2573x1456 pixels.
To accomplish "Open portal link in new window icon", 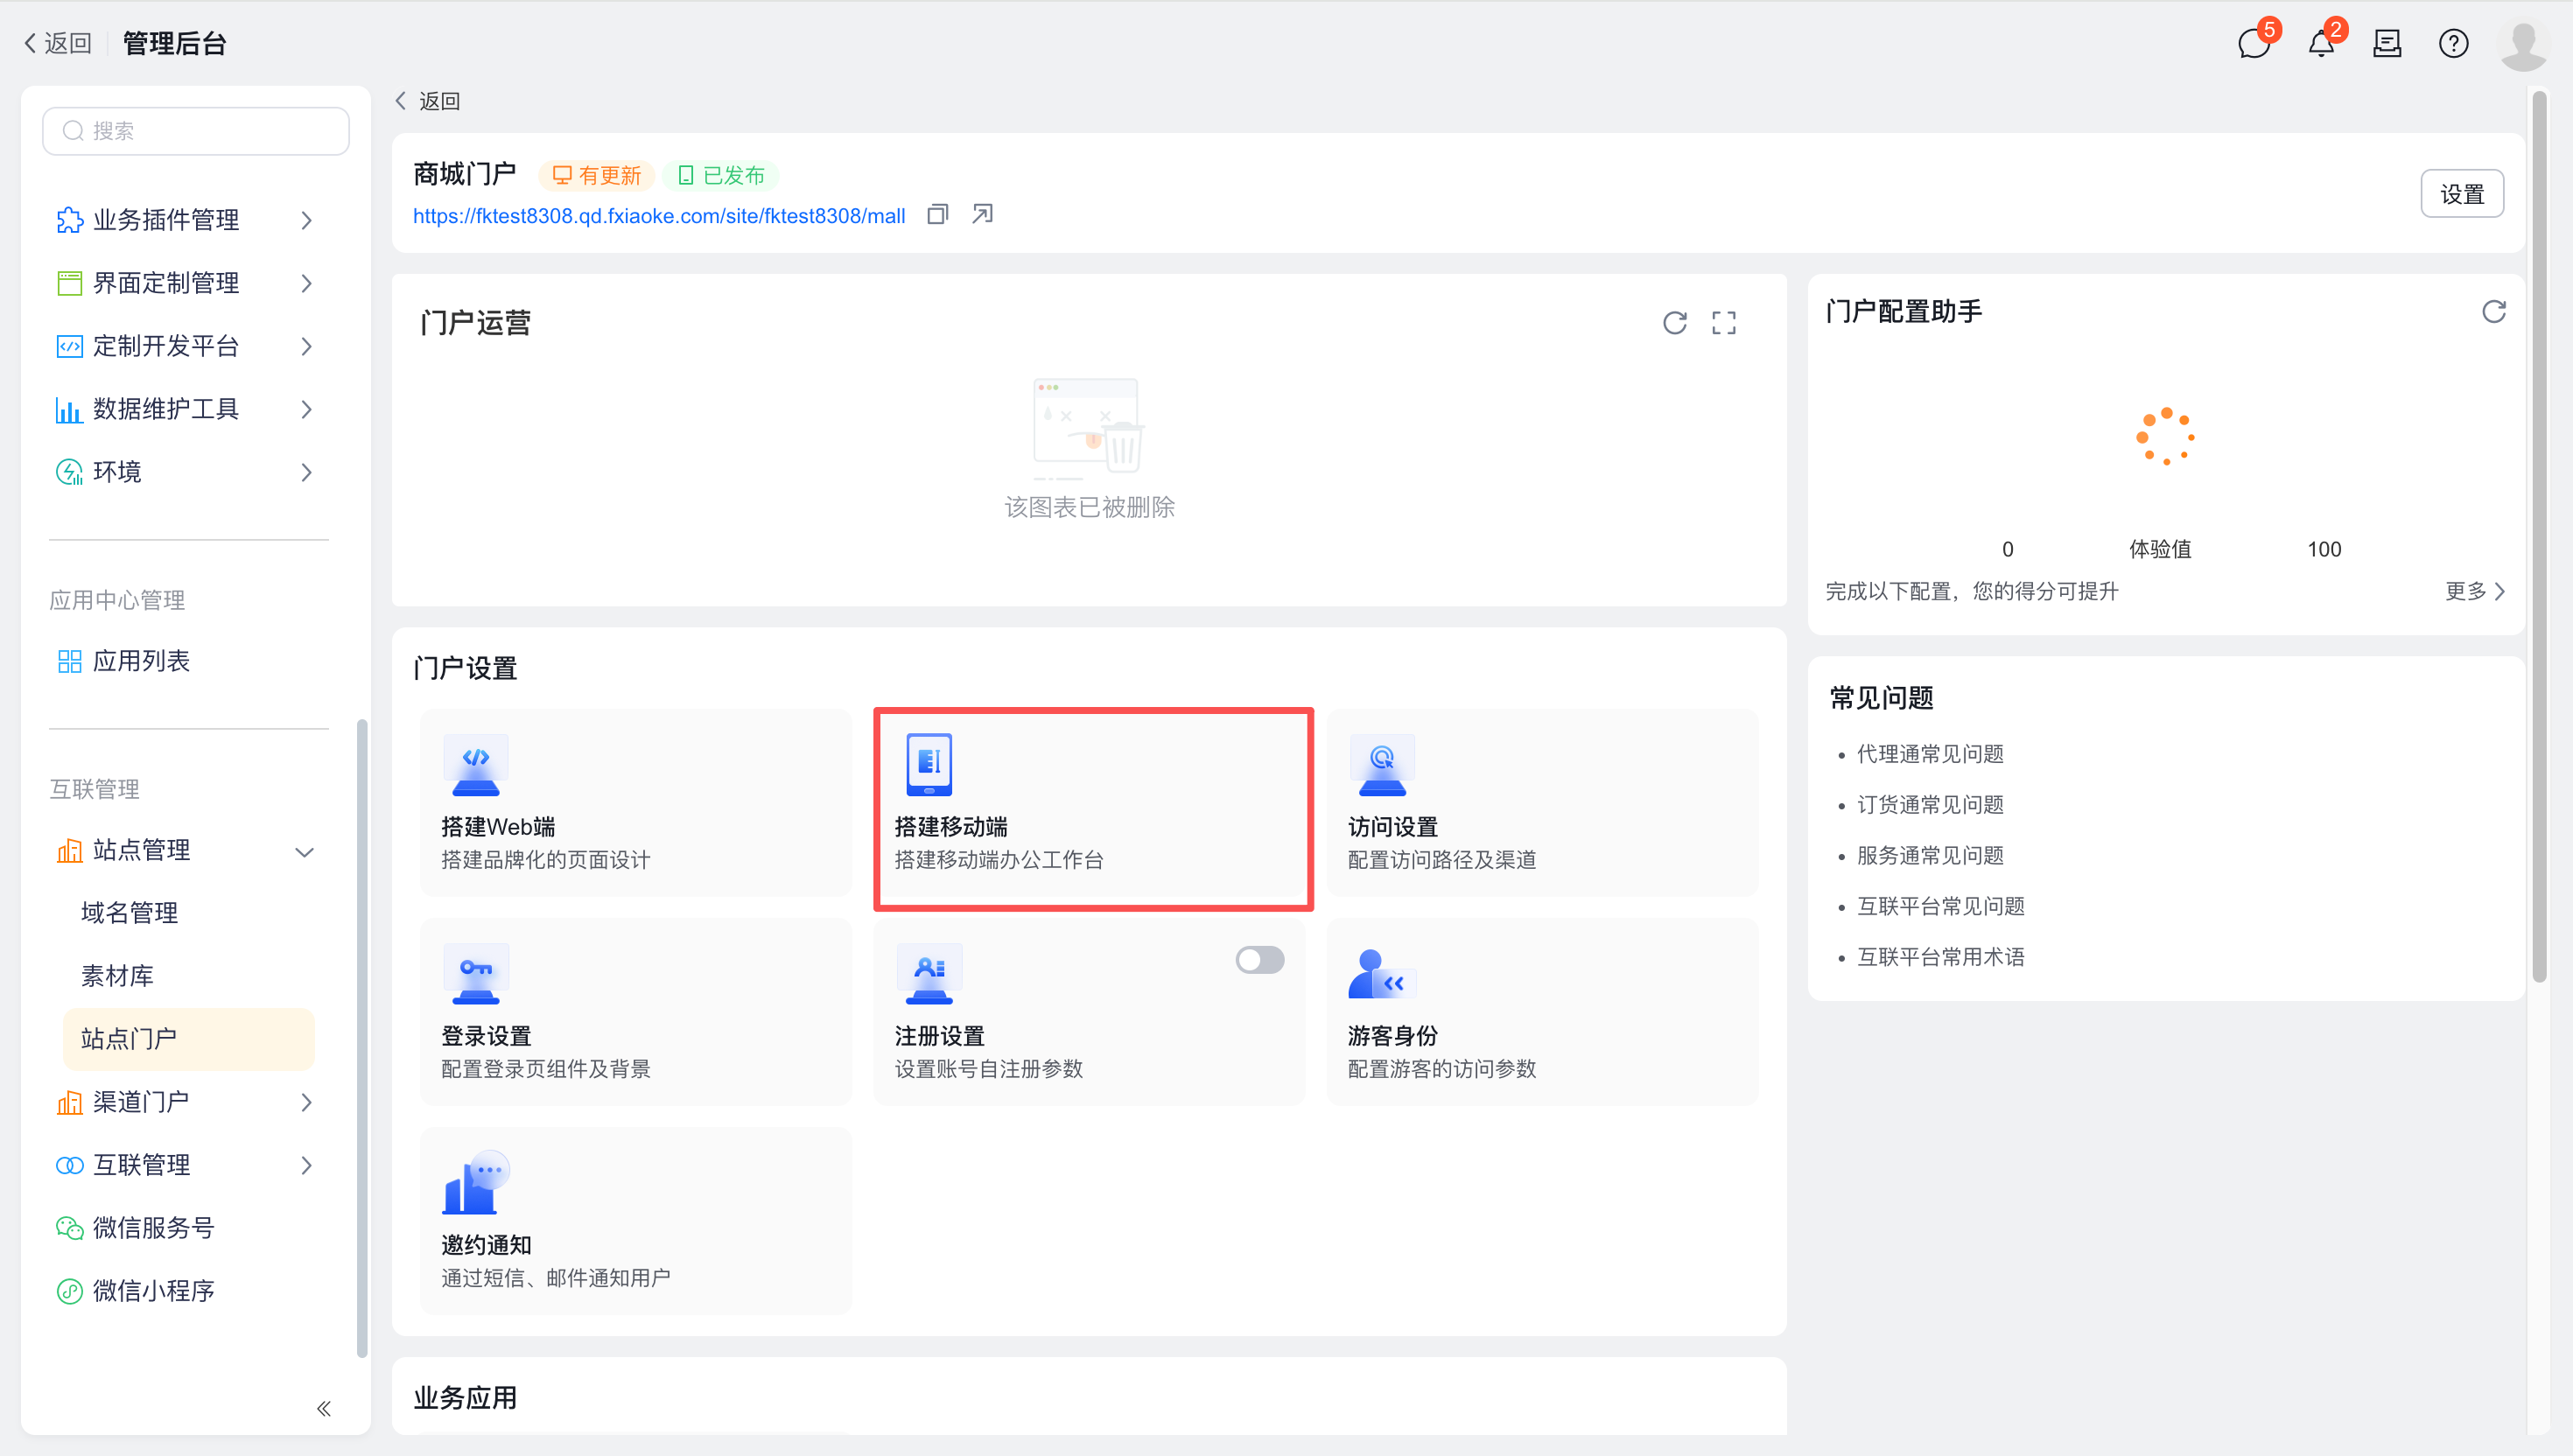I will tap(982, 214).
